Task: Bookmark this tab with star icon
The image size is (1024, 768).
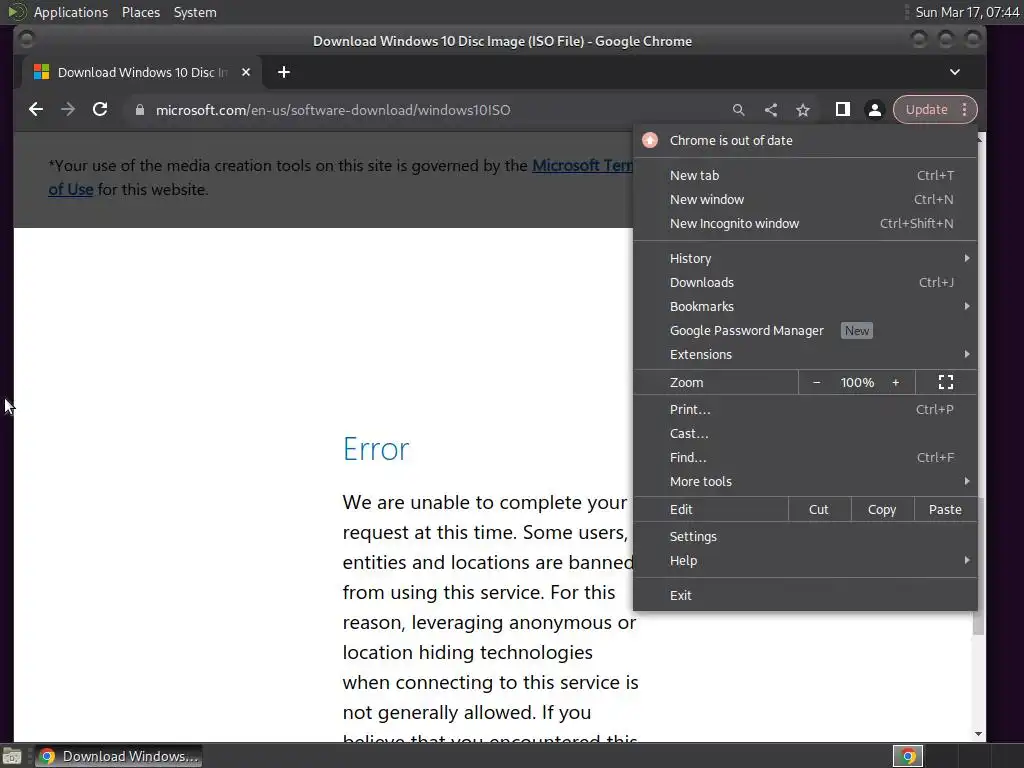Action: click(803, 110)
